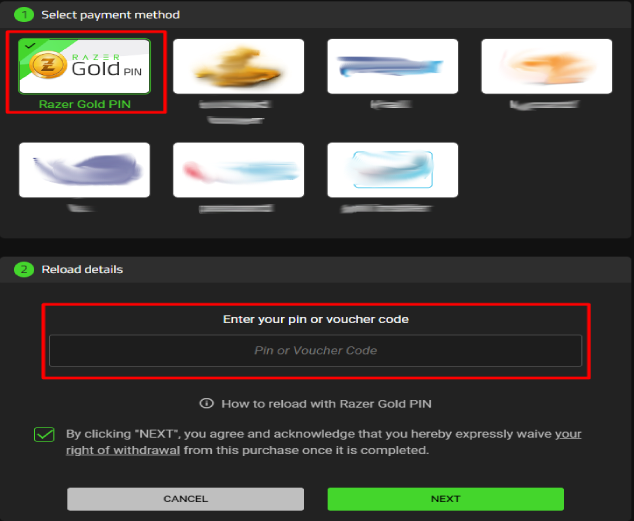This screenshot has width=634, height=521.
Task: Click the Pin or Voucher Code field
Action: pyautogui.click(x=315, y=350)
